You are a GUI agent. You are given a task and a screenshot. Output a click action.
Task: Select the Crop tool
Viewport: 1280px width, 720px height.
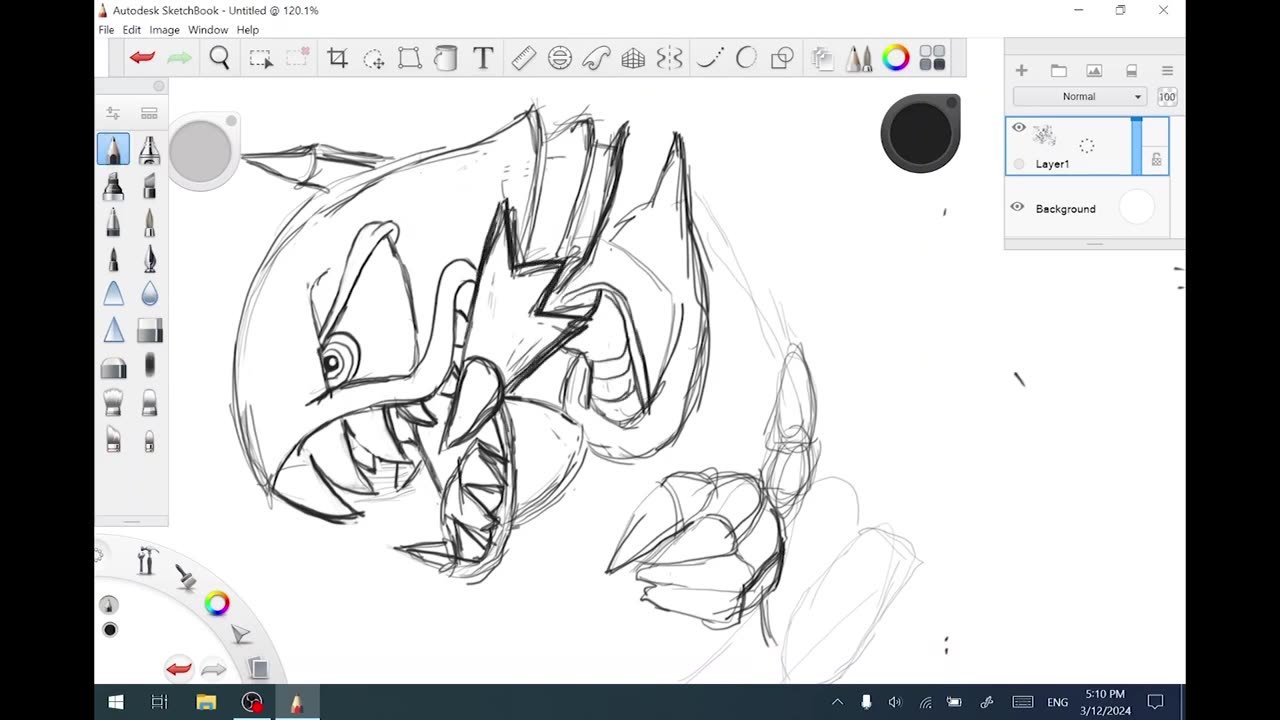(338, 58)
